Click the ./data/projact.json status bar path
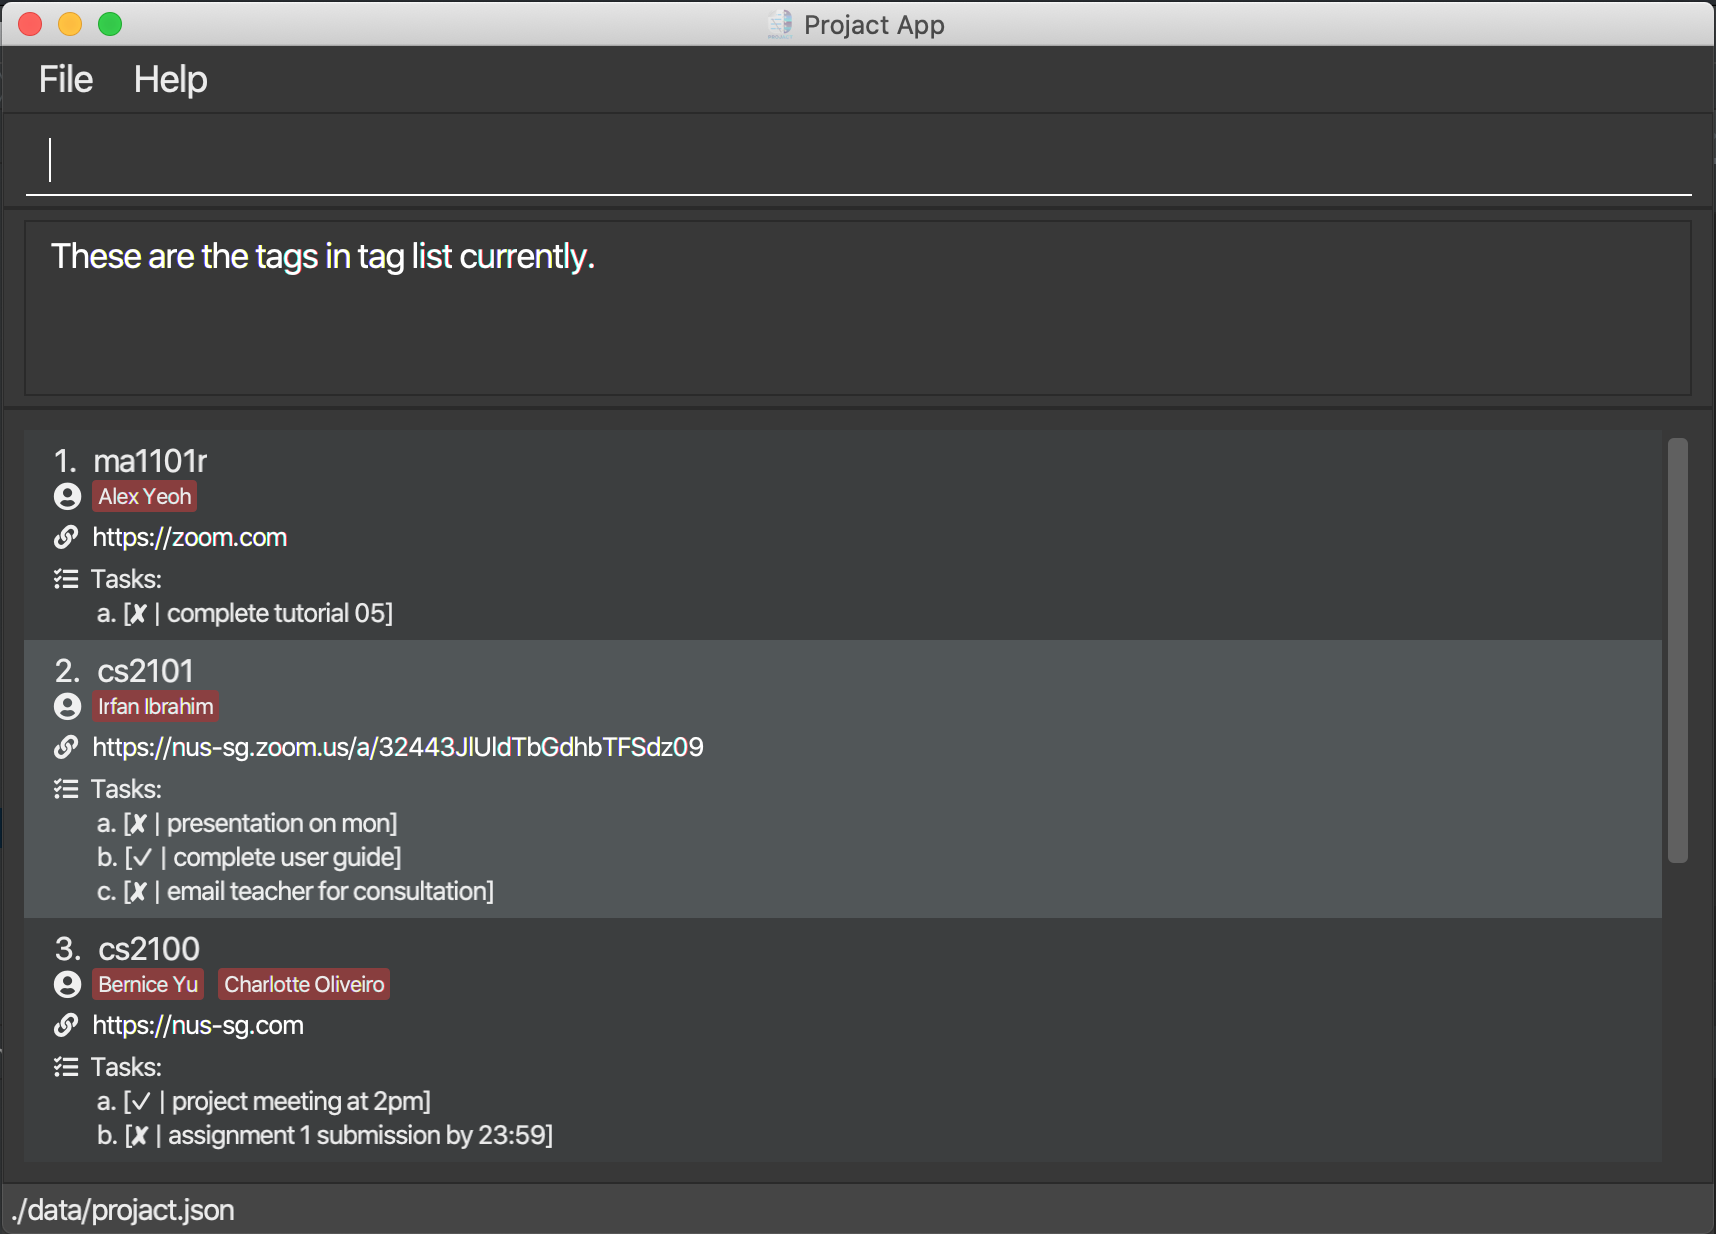Image resolution: width=1716 pixels, height=1234 pixels. pyautogui.click(x=124, y=1210)
